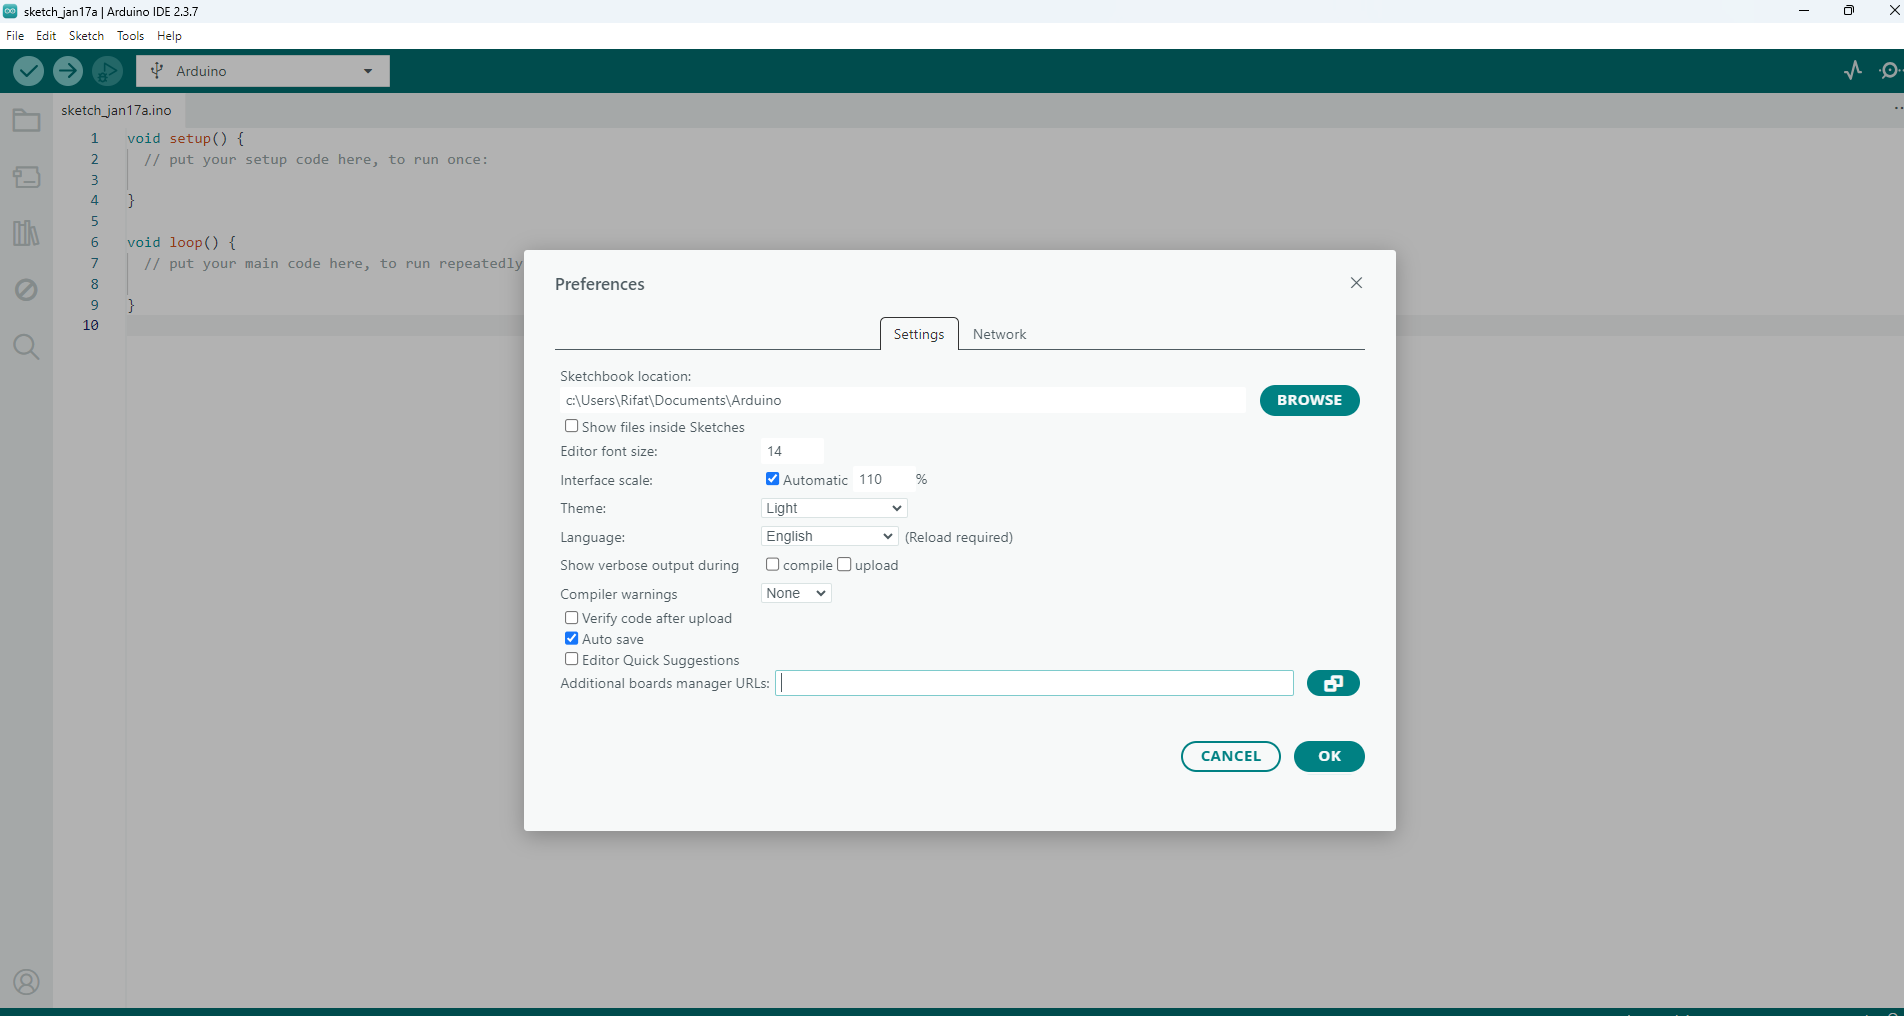
Task: Open the Boards Manager sidebar icon
Action: click(x=26, y=178)
